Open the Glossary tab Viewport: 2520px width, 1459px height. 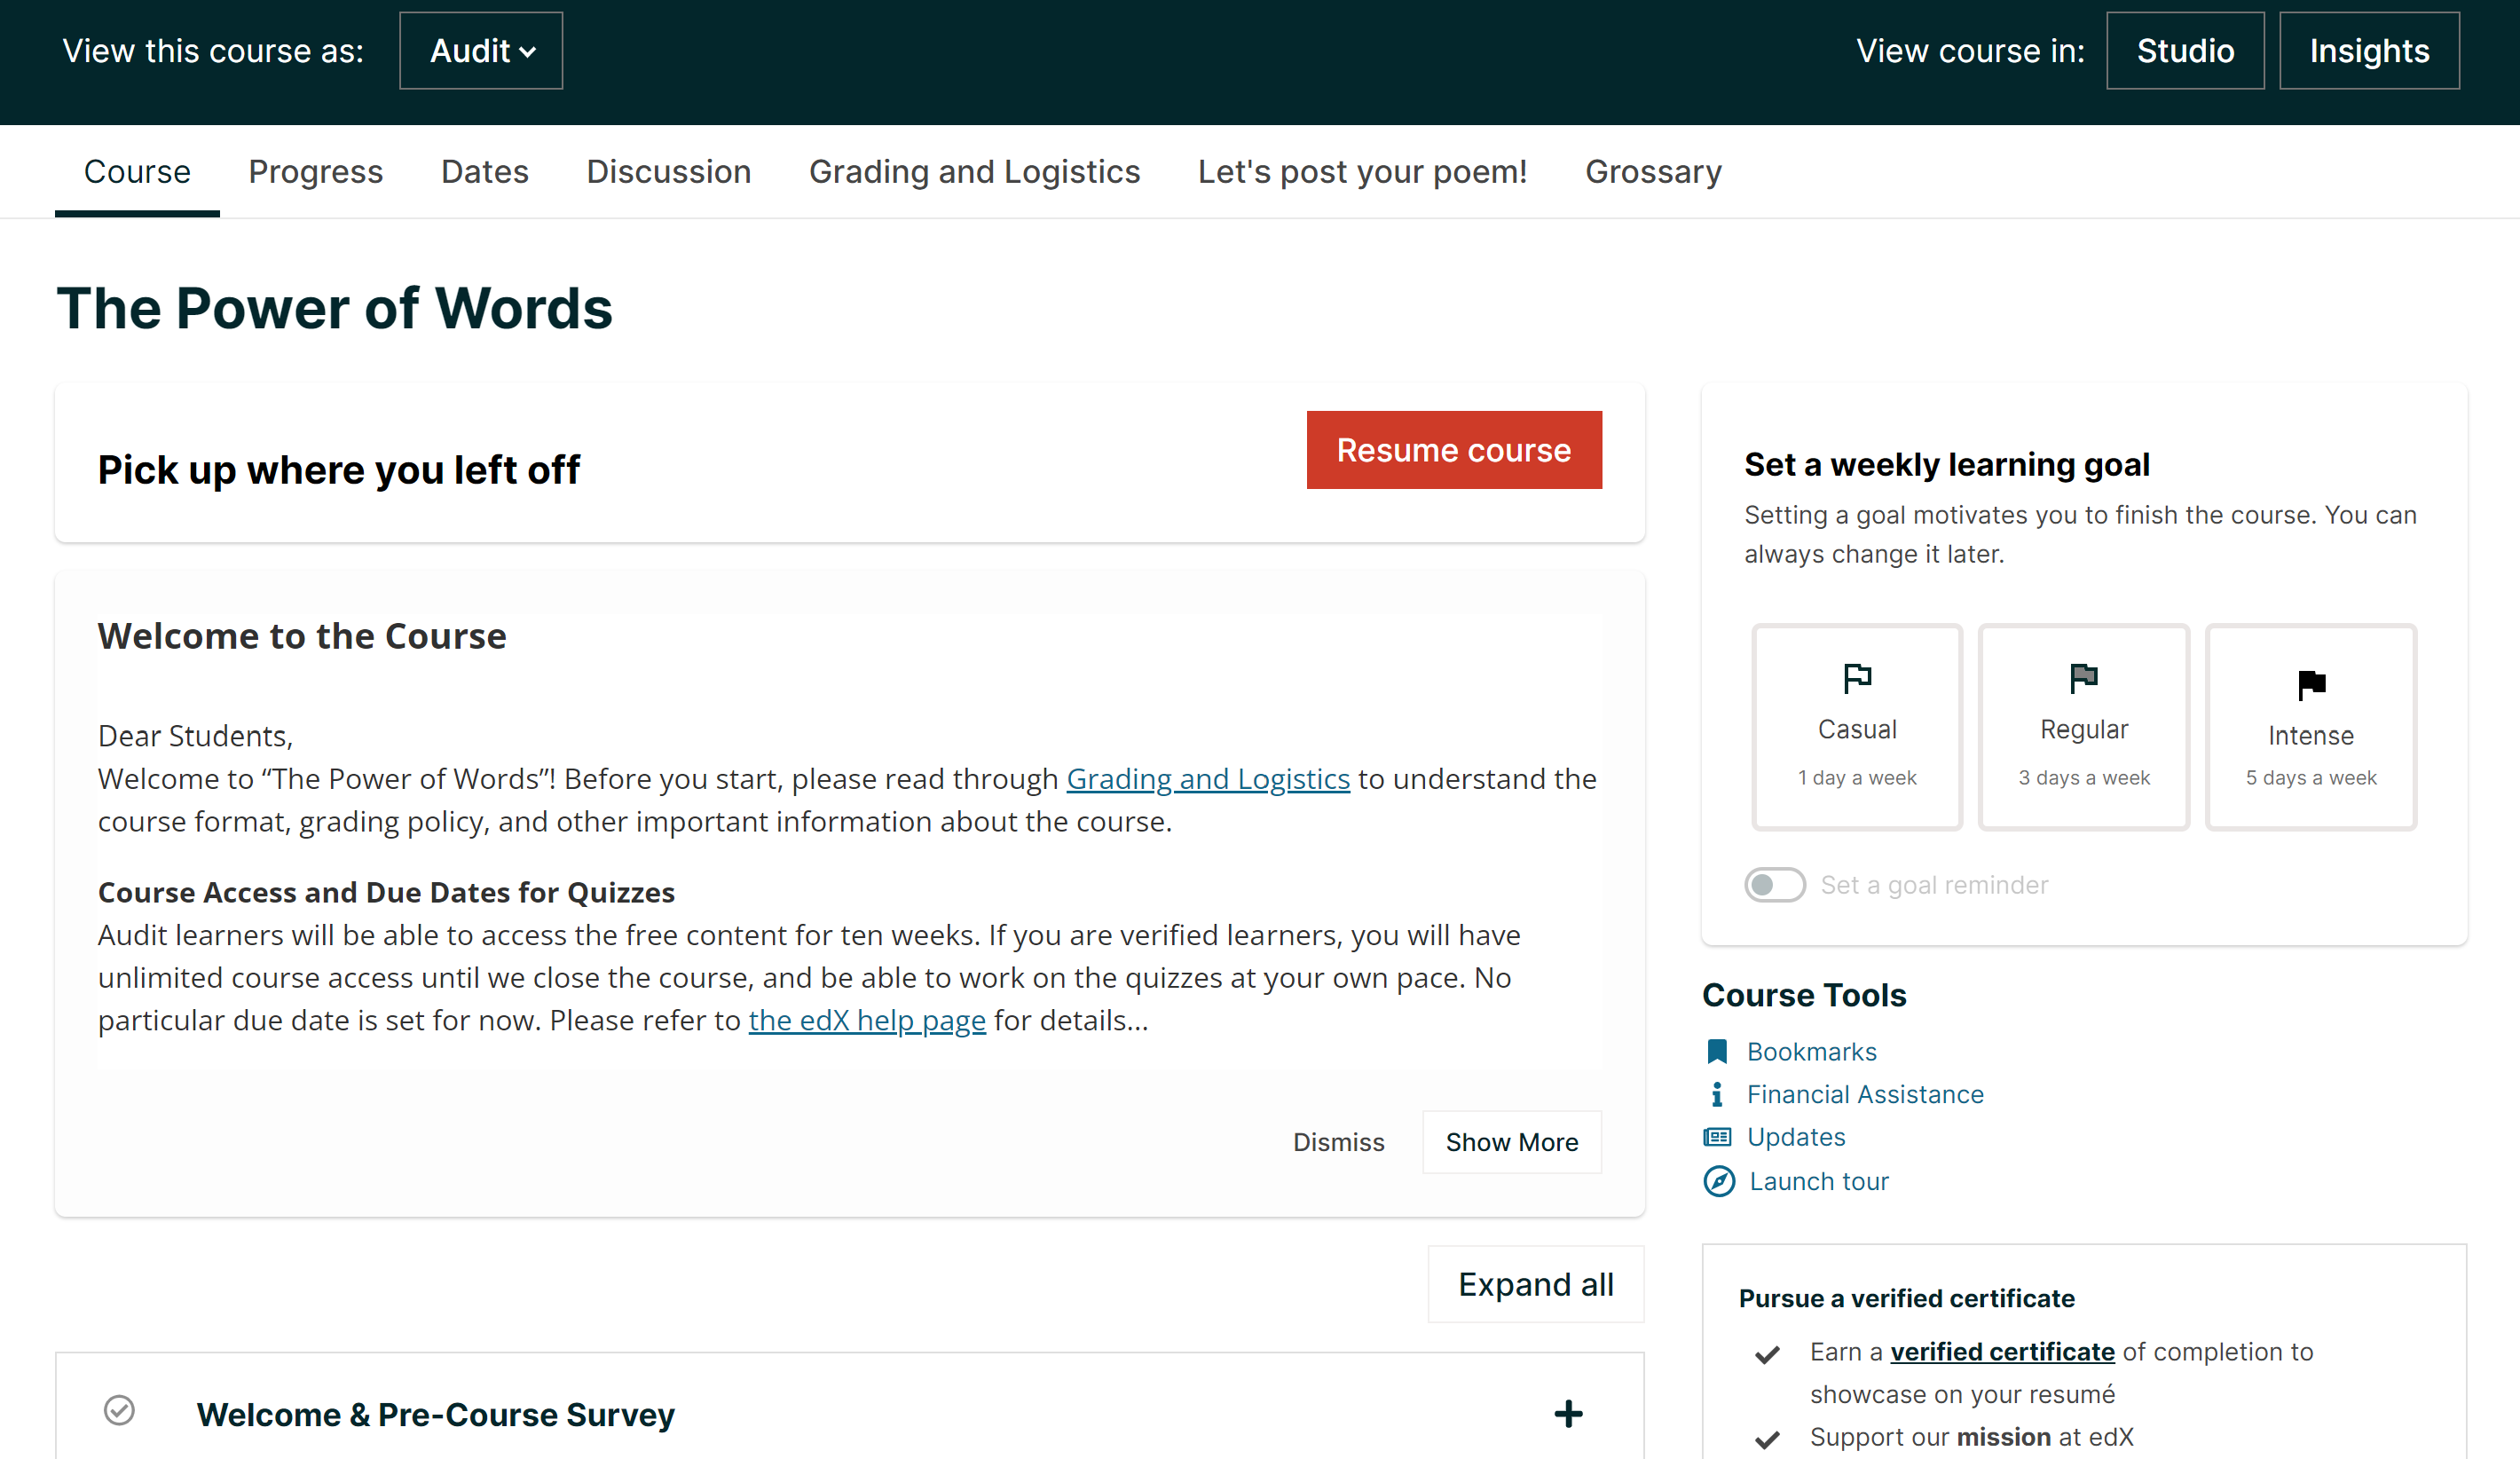[x=1652, y=172]
